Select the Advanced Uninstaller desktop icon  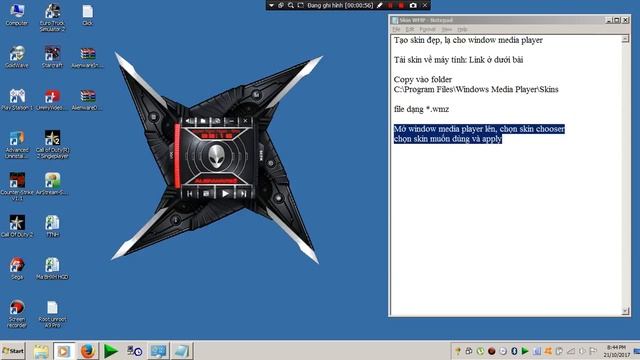17,144
